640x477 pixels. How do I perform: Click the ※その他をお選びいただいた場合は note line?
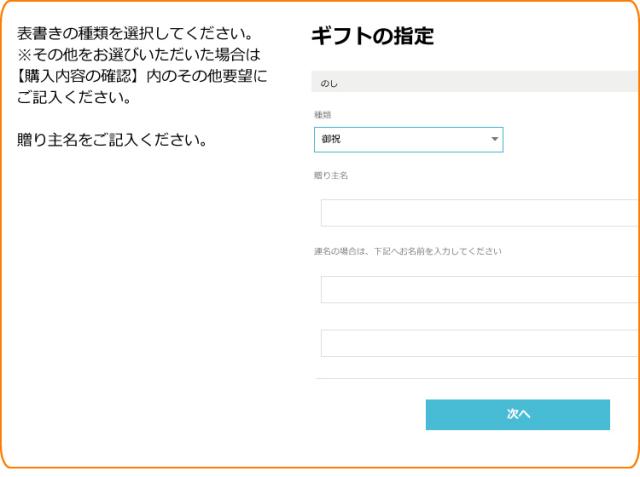[x=138, y=57]
